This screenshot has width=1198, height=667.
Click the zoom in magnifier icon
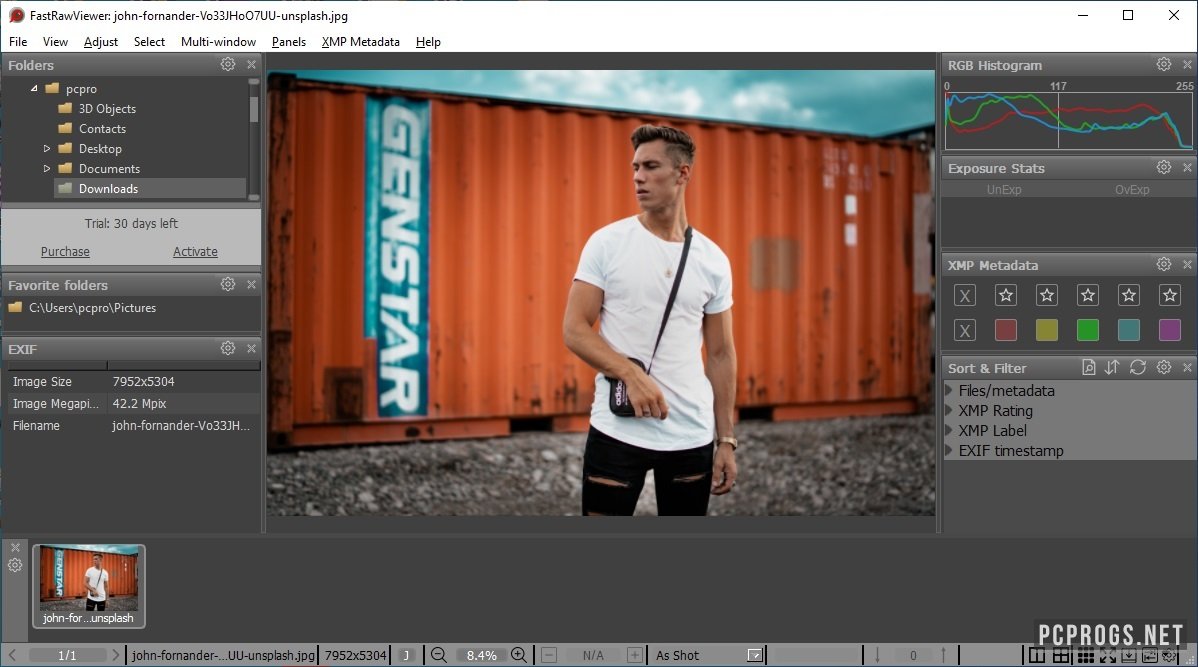[519, 655]
